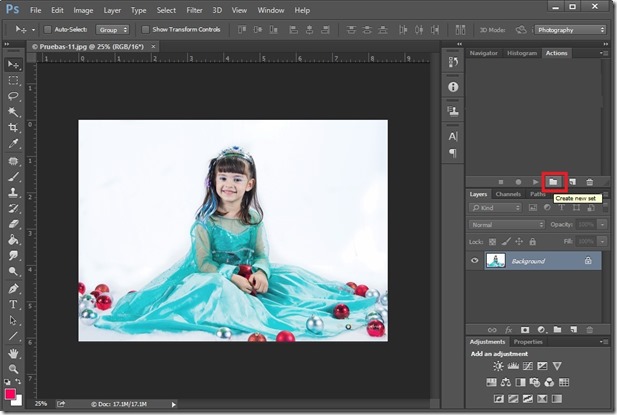
Task: Delete action with trash icon in Actions
Action: click(x=589, y=182)
